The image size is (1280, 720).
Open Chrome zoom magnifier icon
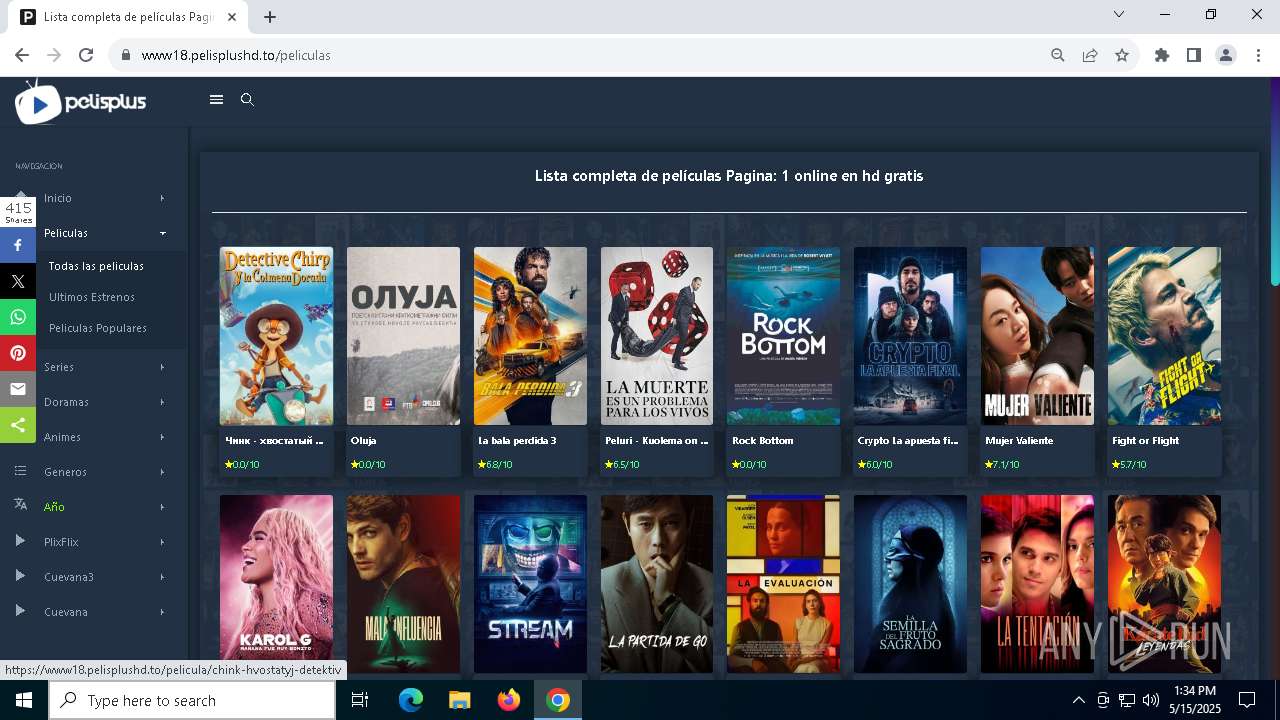coord(1058,55)
